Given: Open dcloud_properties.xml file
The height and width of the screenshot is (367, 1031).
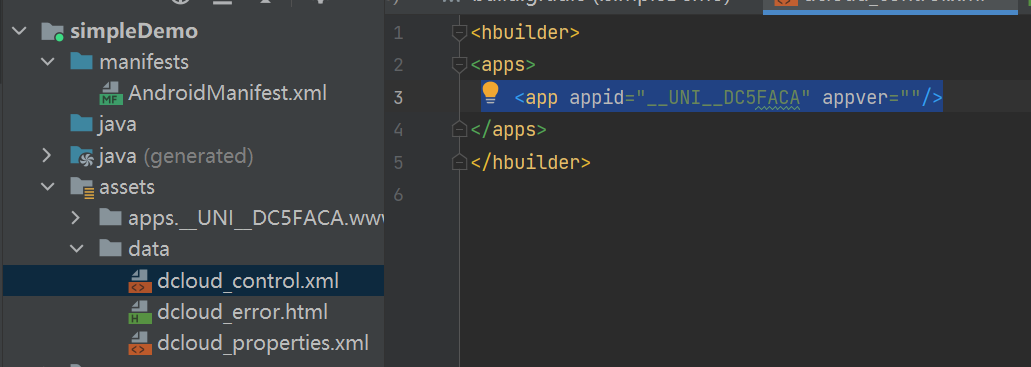Looking at the screenshot, I should click(262, 343).
